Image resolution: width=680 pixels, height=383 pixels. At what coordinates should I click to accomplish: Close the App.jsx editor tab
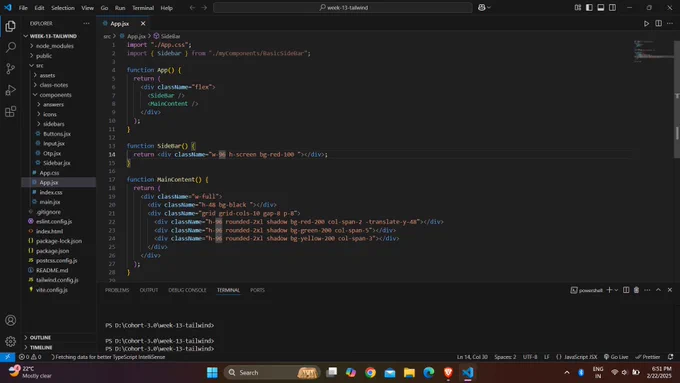[x=143, y=23]
